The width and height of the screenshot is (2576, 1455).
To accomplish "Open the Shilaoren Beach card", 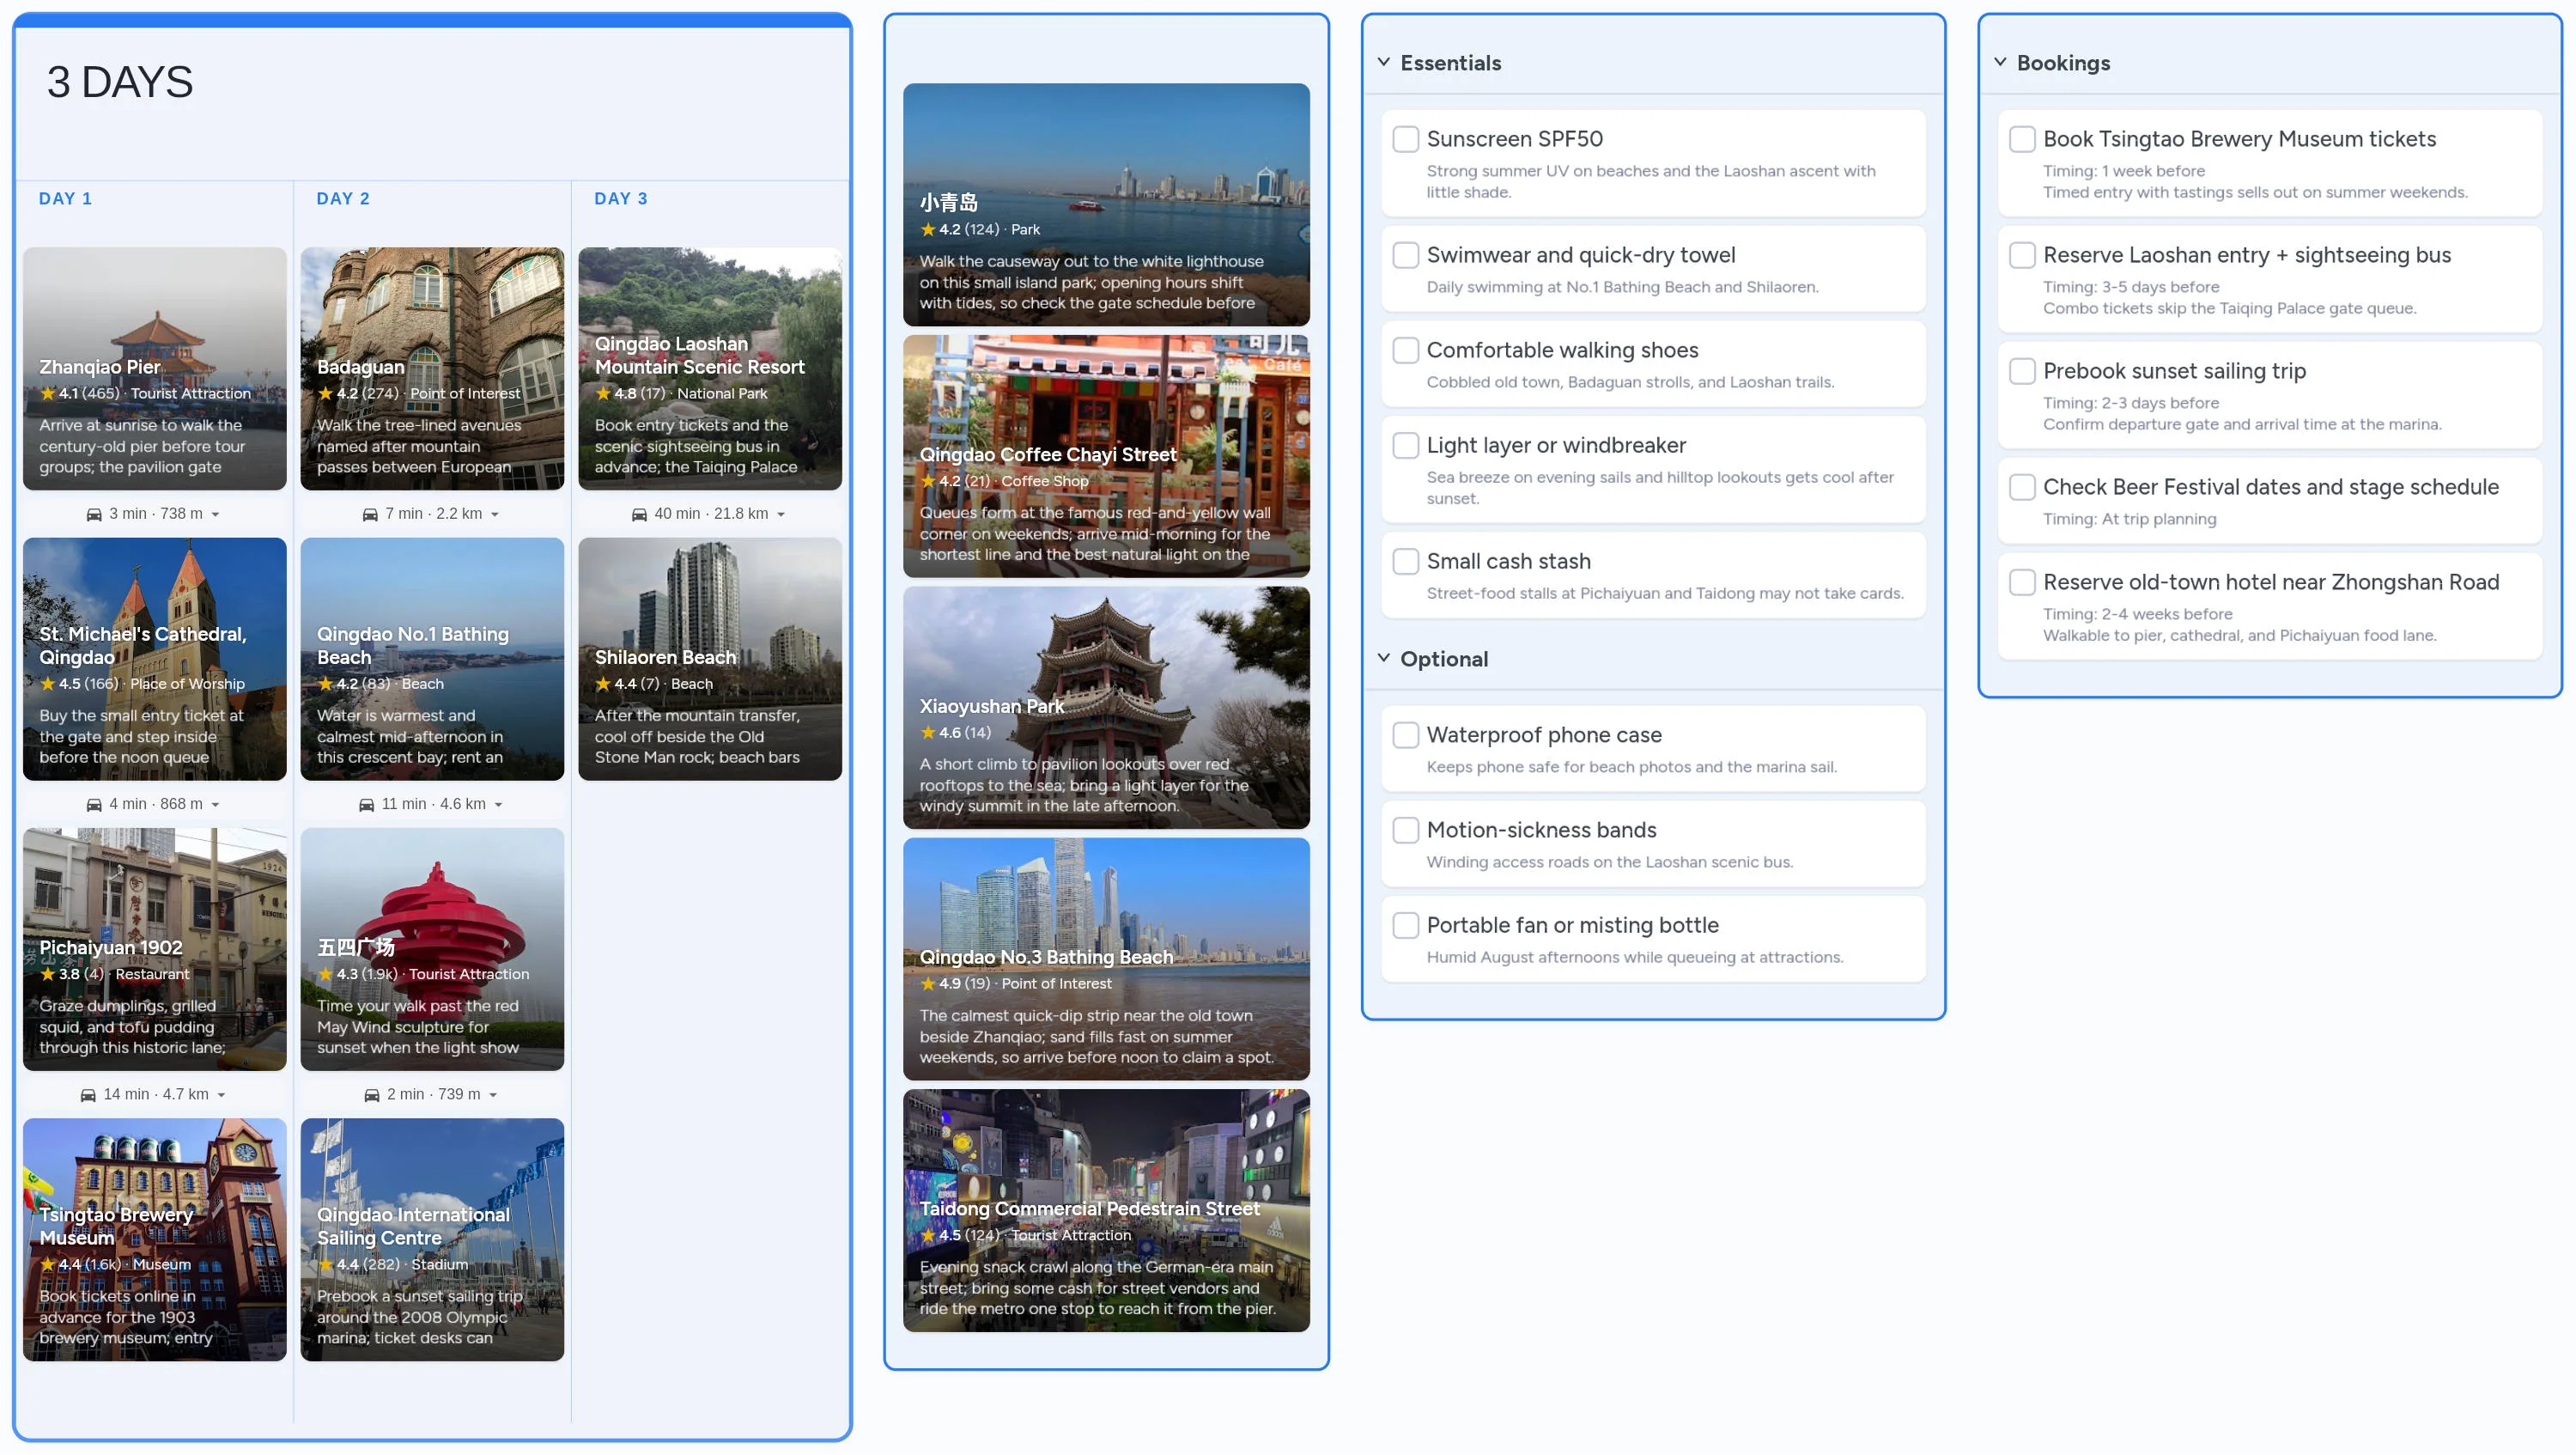I will (x=710, y=659).
